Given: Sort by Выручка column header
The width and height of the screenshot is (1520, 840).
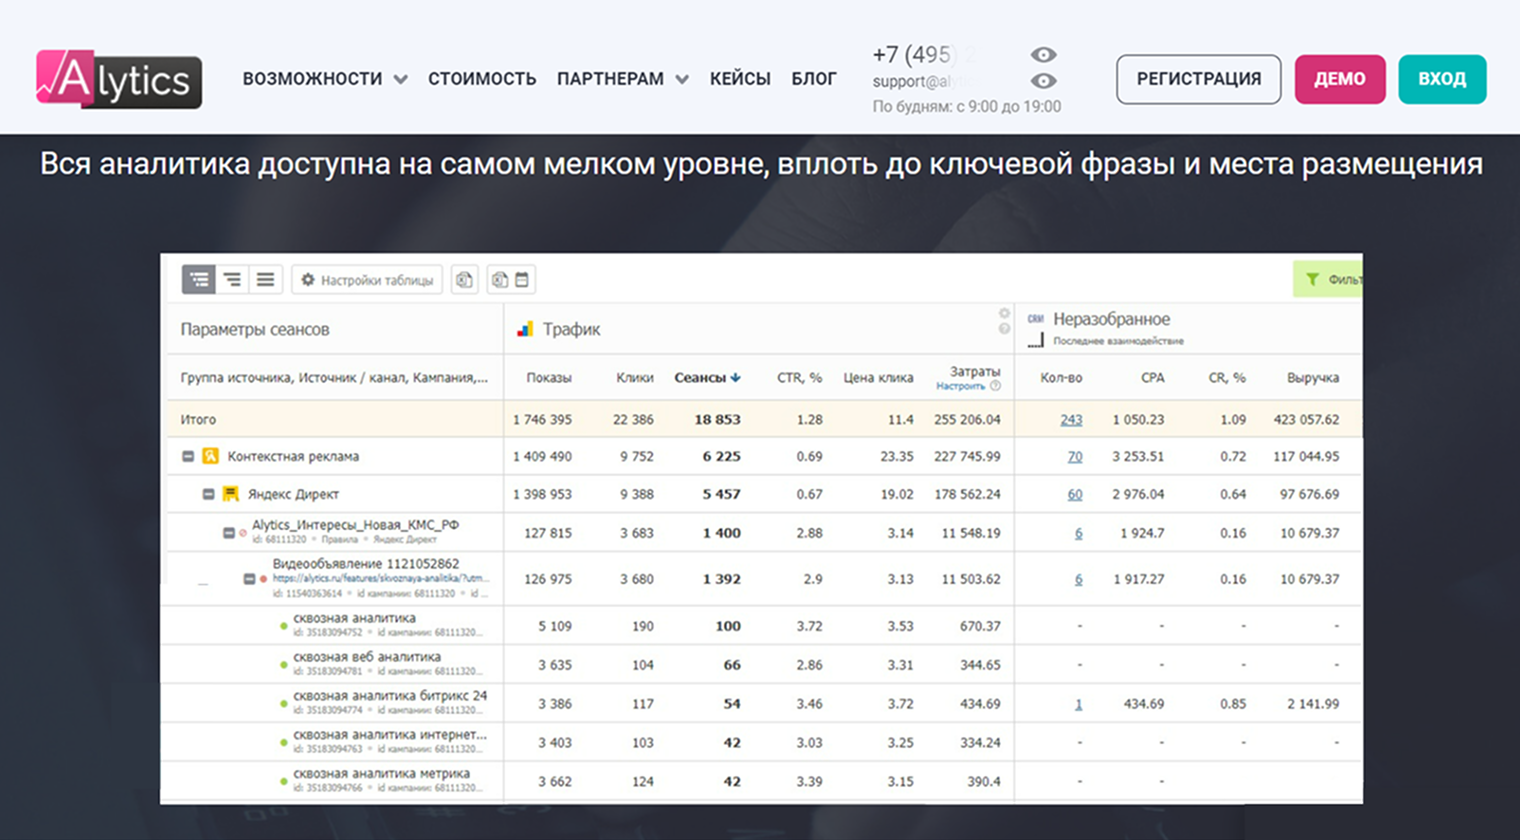Looking at the screenshot, I should tap(1313, 378).
